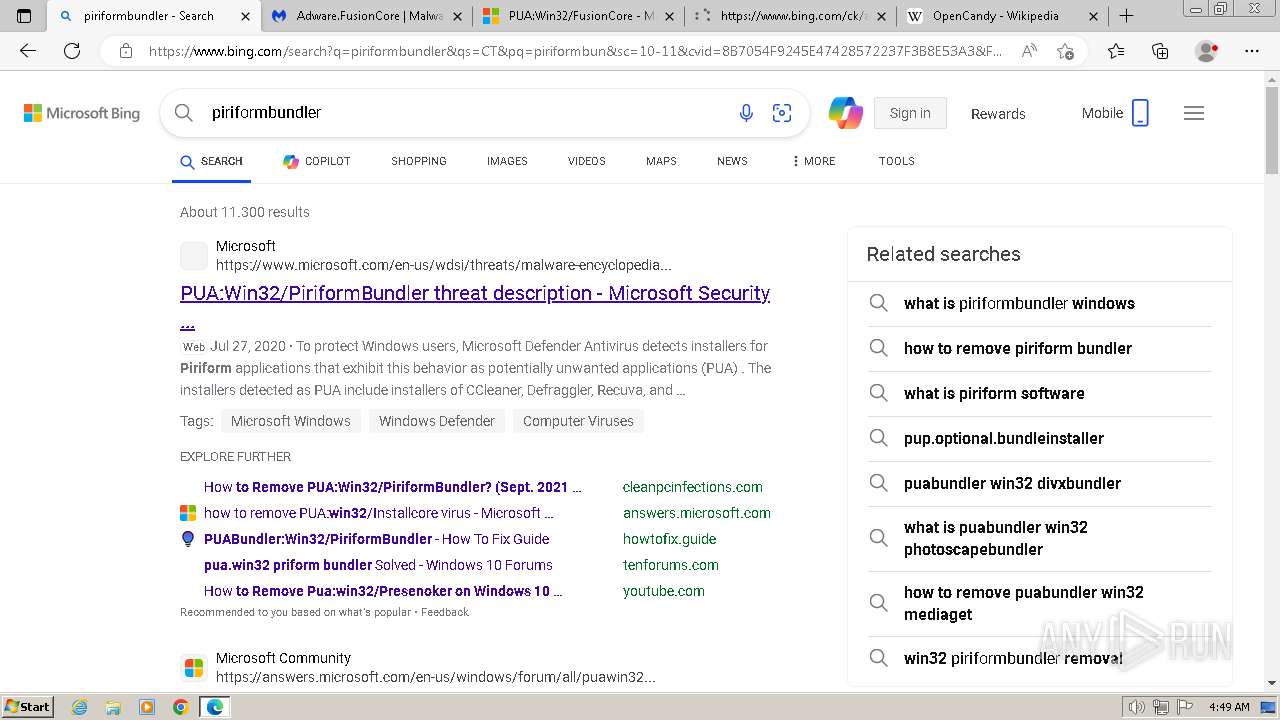The height and width of the screenshot is (720, 1280).
Task: Click Feedback link under recommendations
Action: point(444,612)
